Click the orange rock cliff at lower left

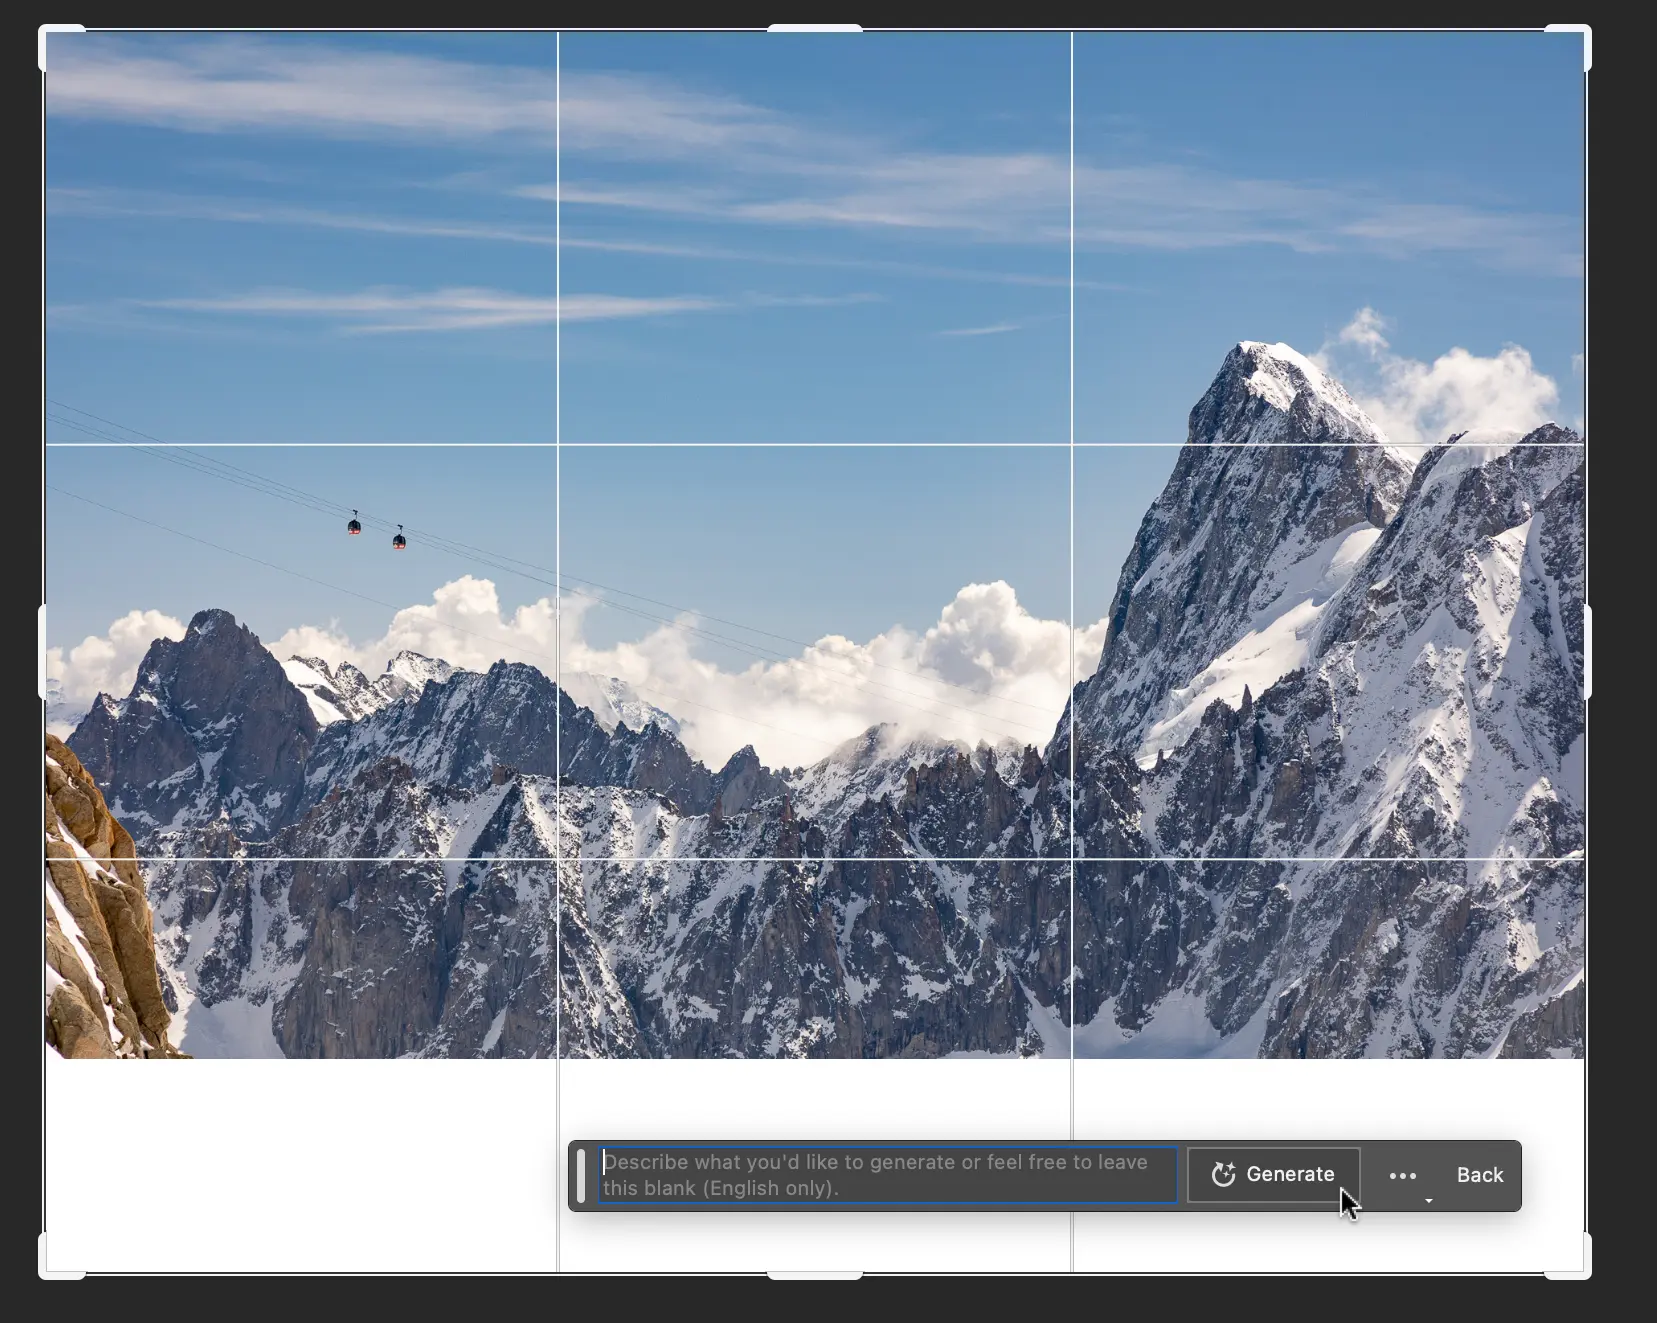coord(100,910)
